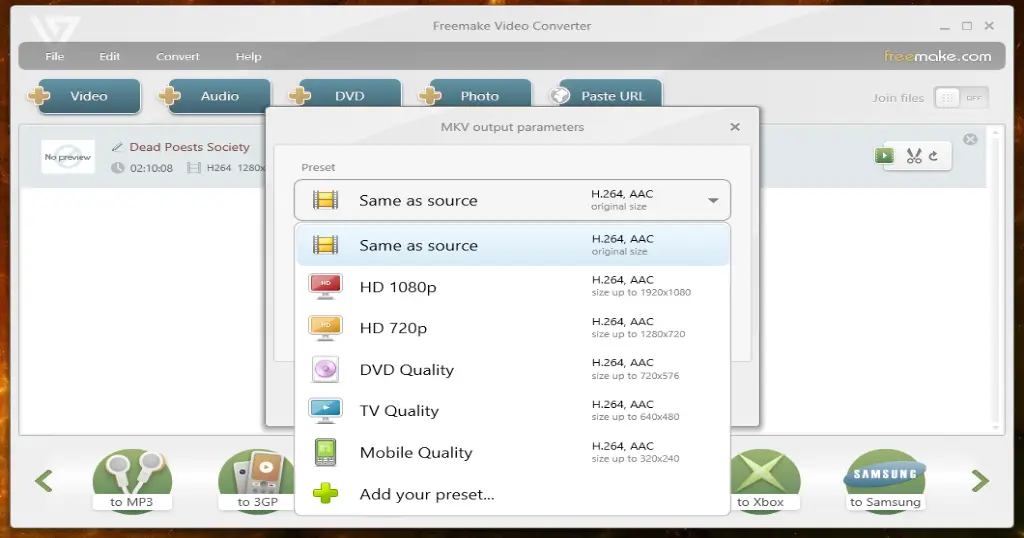
Task: Rename using the pencil edit icon
Action: point(117,147)
